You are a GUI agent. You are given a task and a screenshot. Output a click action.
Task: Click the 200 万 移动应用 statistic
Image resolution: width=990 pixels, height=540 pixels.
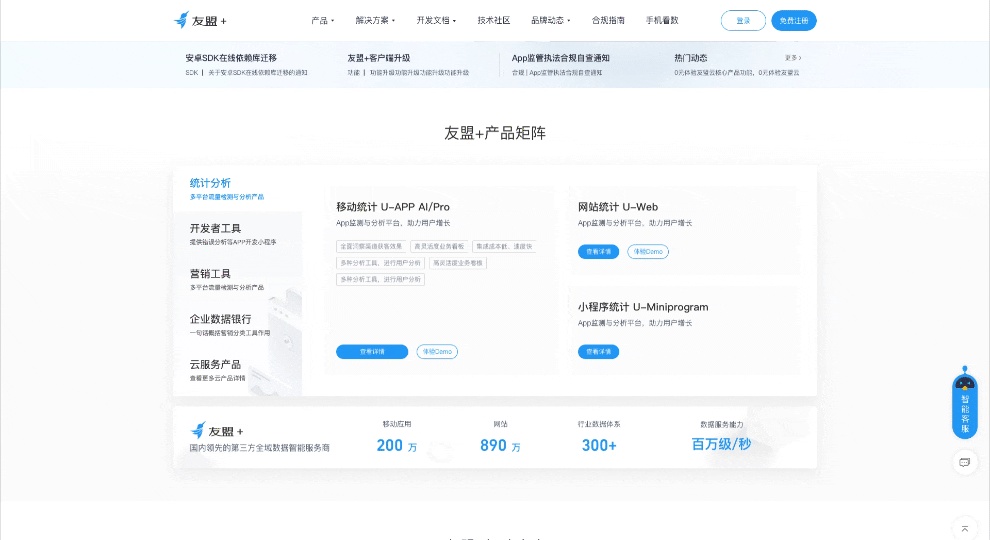coord(397,437)
